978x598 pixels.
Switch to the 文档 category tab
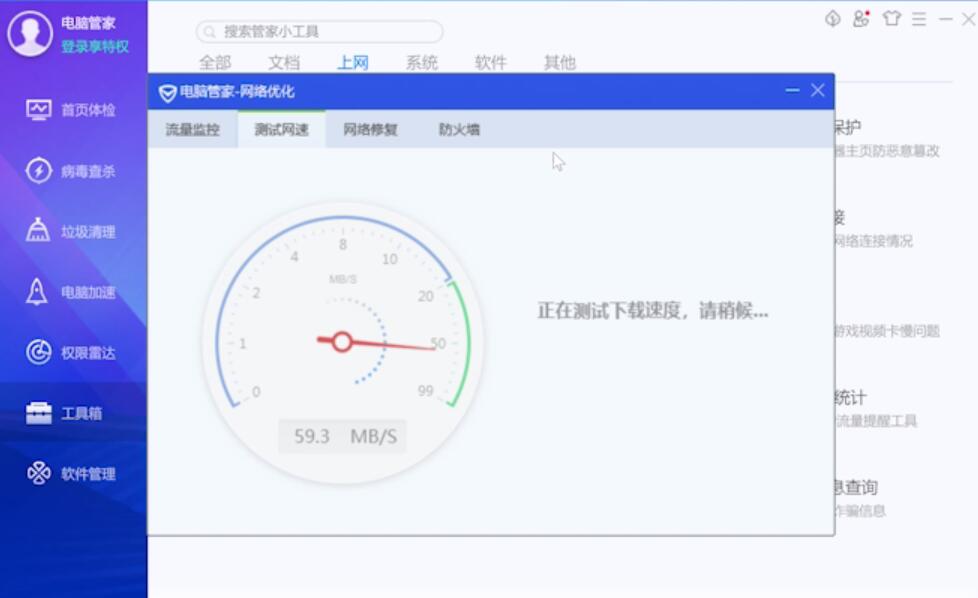coord(284,62)
